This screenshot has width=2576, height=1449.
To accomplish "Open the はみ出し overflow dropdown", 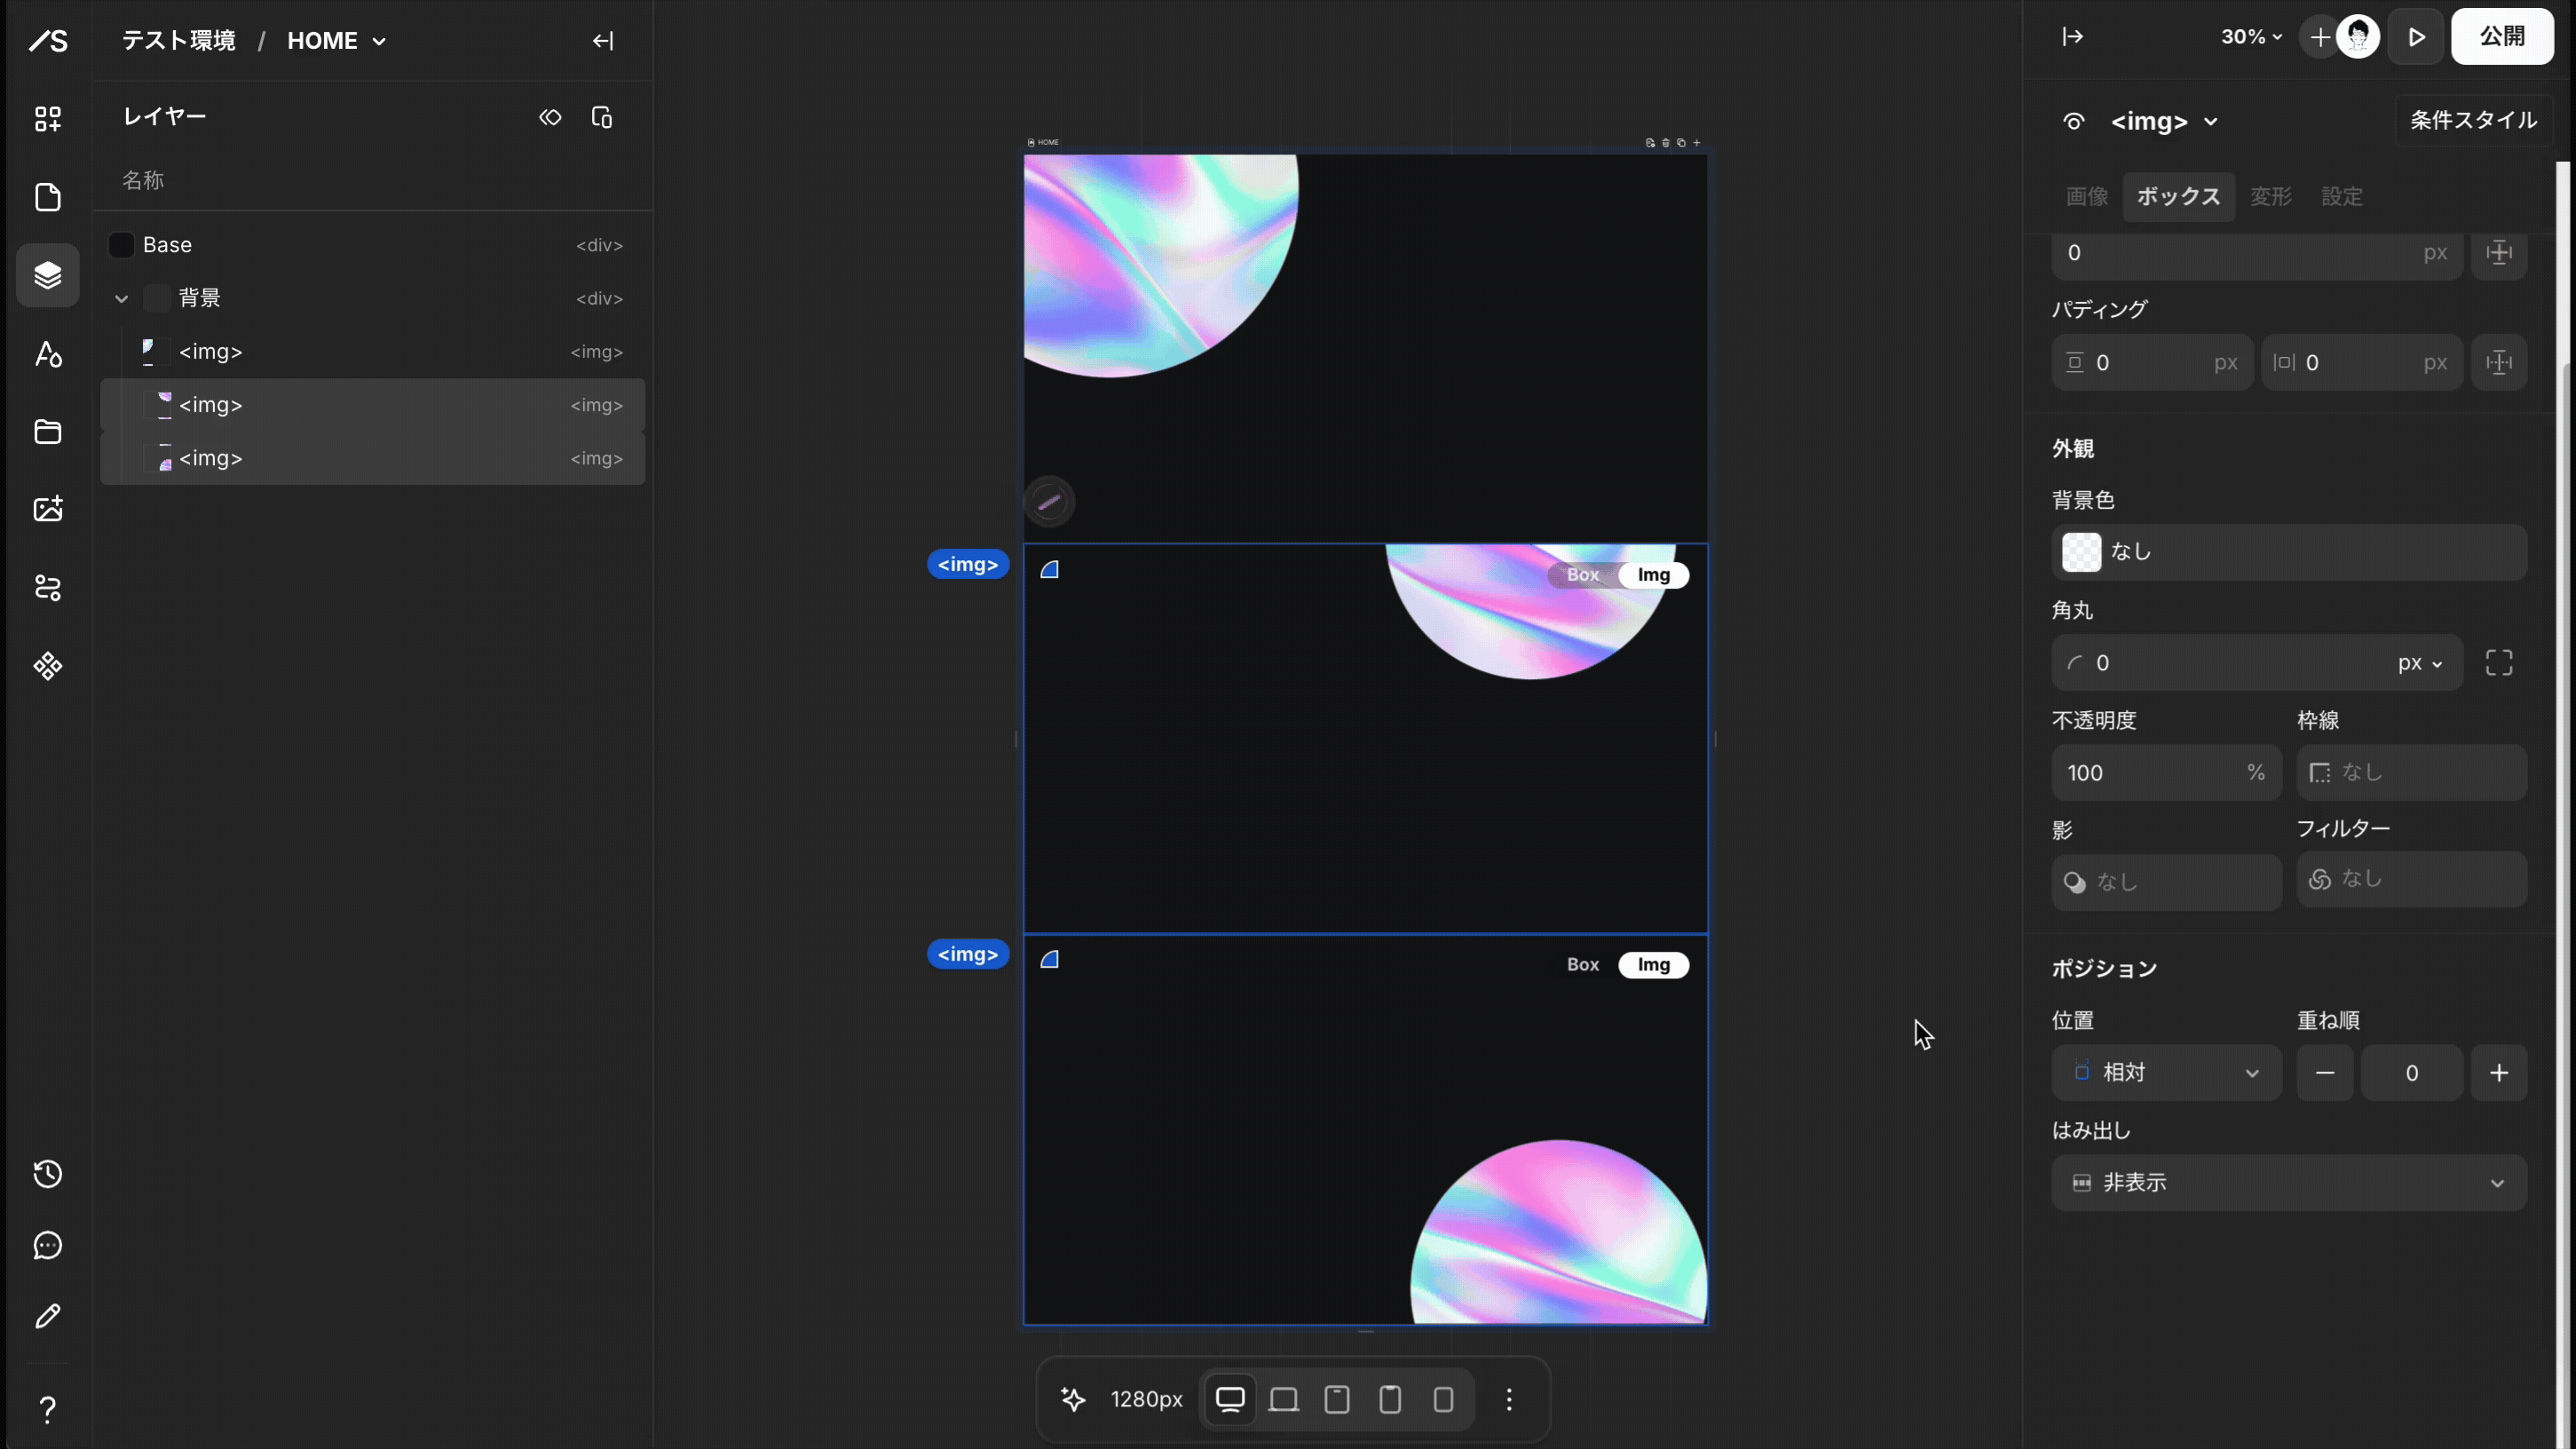I will (x=2288, y=1183).
